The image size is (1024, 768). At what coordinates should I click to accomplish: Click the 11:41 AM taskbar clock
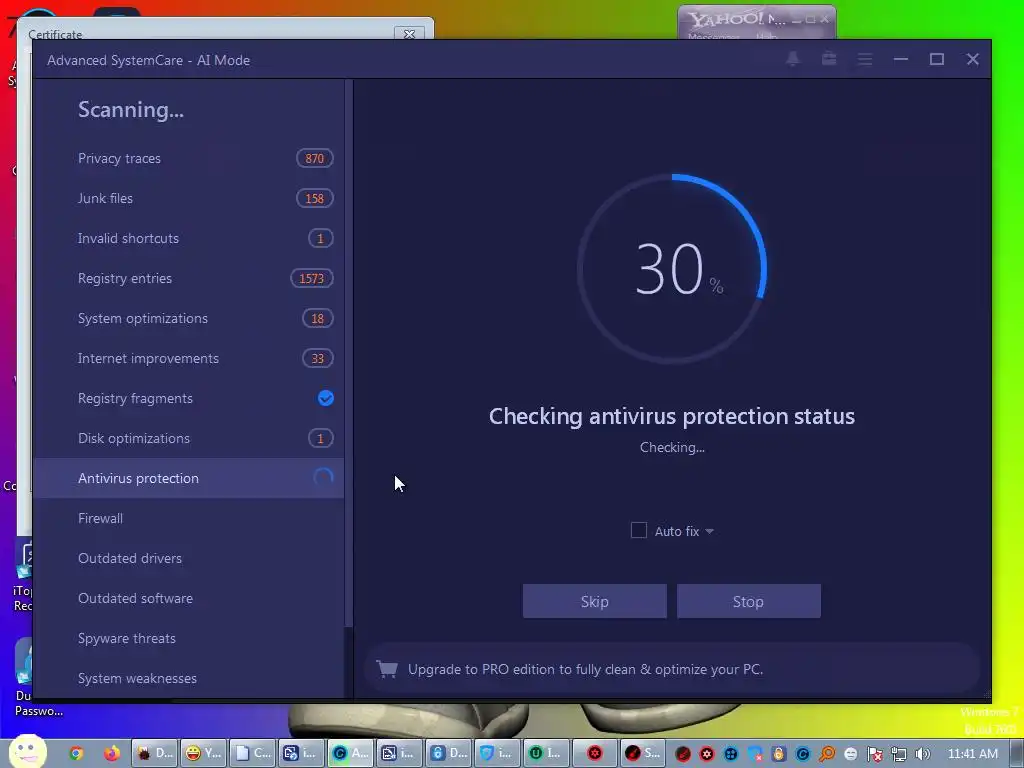coord(972,753)
